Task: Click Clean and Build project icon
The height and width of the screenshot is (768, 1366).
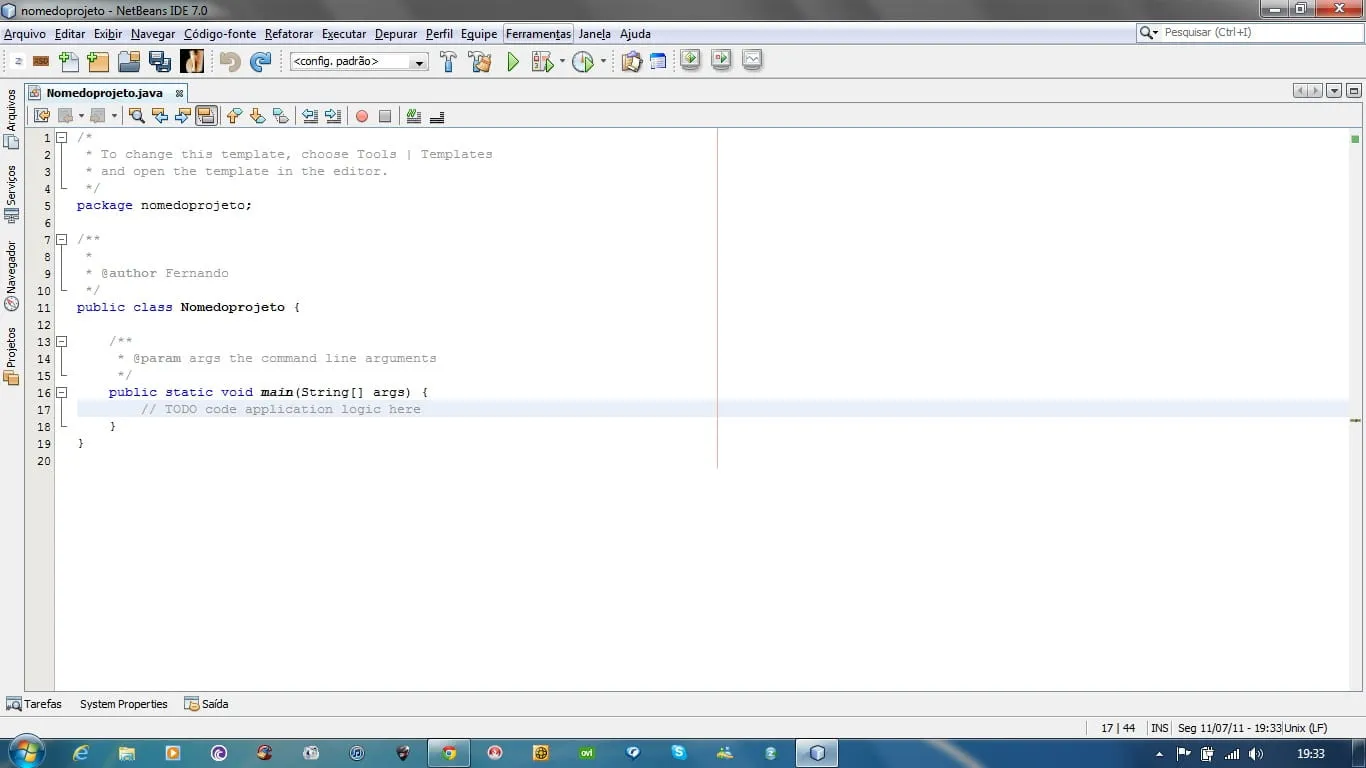Action: pos(480,62)
